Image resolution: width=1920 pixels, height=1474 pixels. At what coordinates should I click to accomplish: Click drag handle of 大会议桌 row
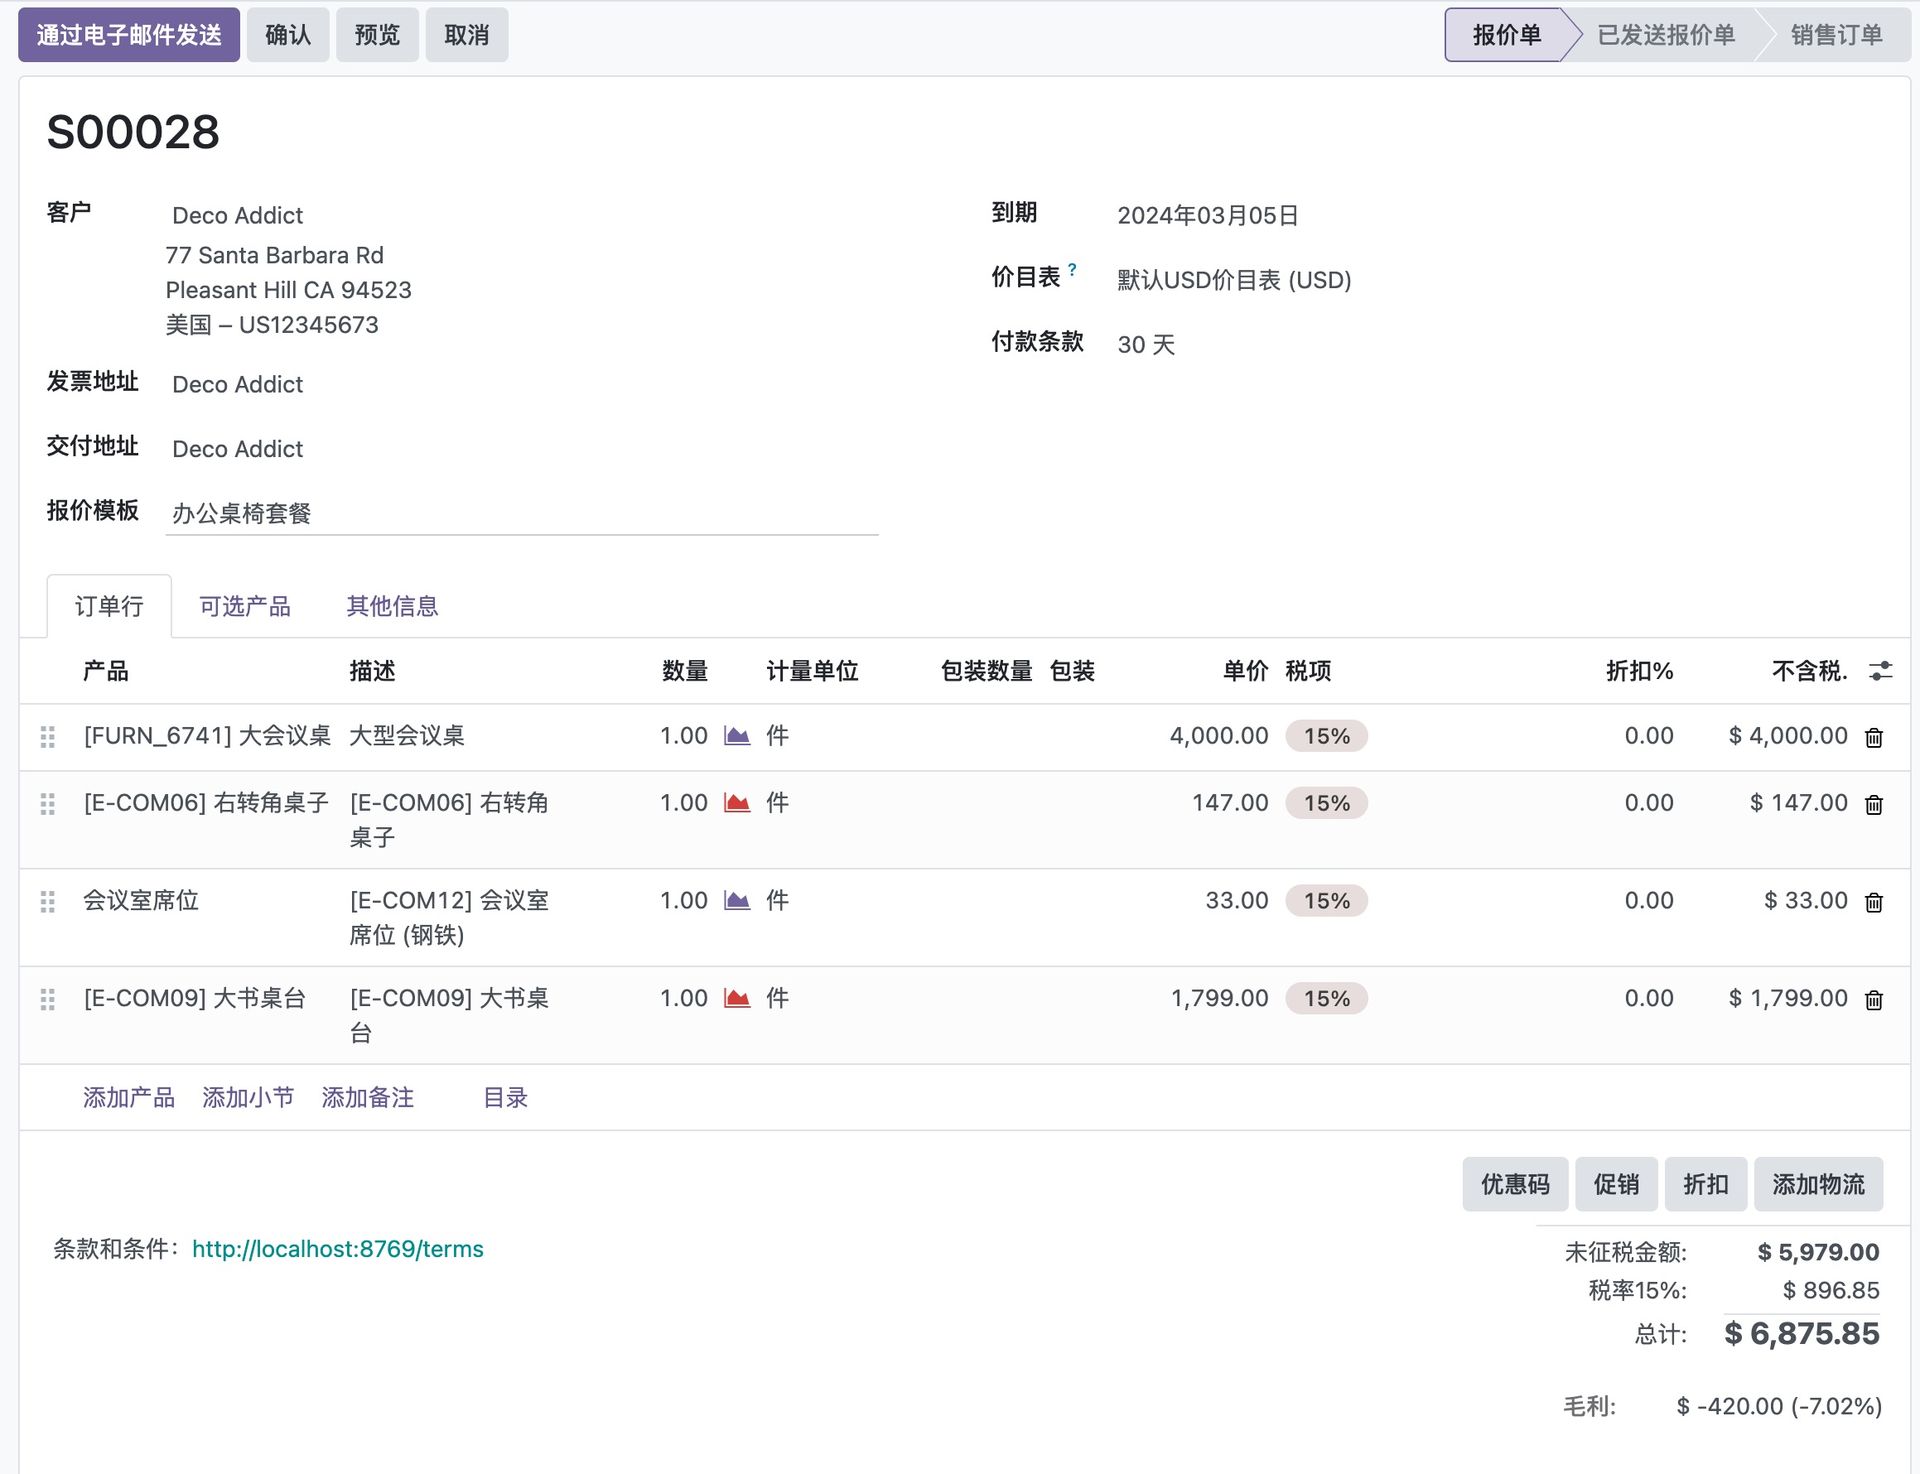tap(47, 737)
